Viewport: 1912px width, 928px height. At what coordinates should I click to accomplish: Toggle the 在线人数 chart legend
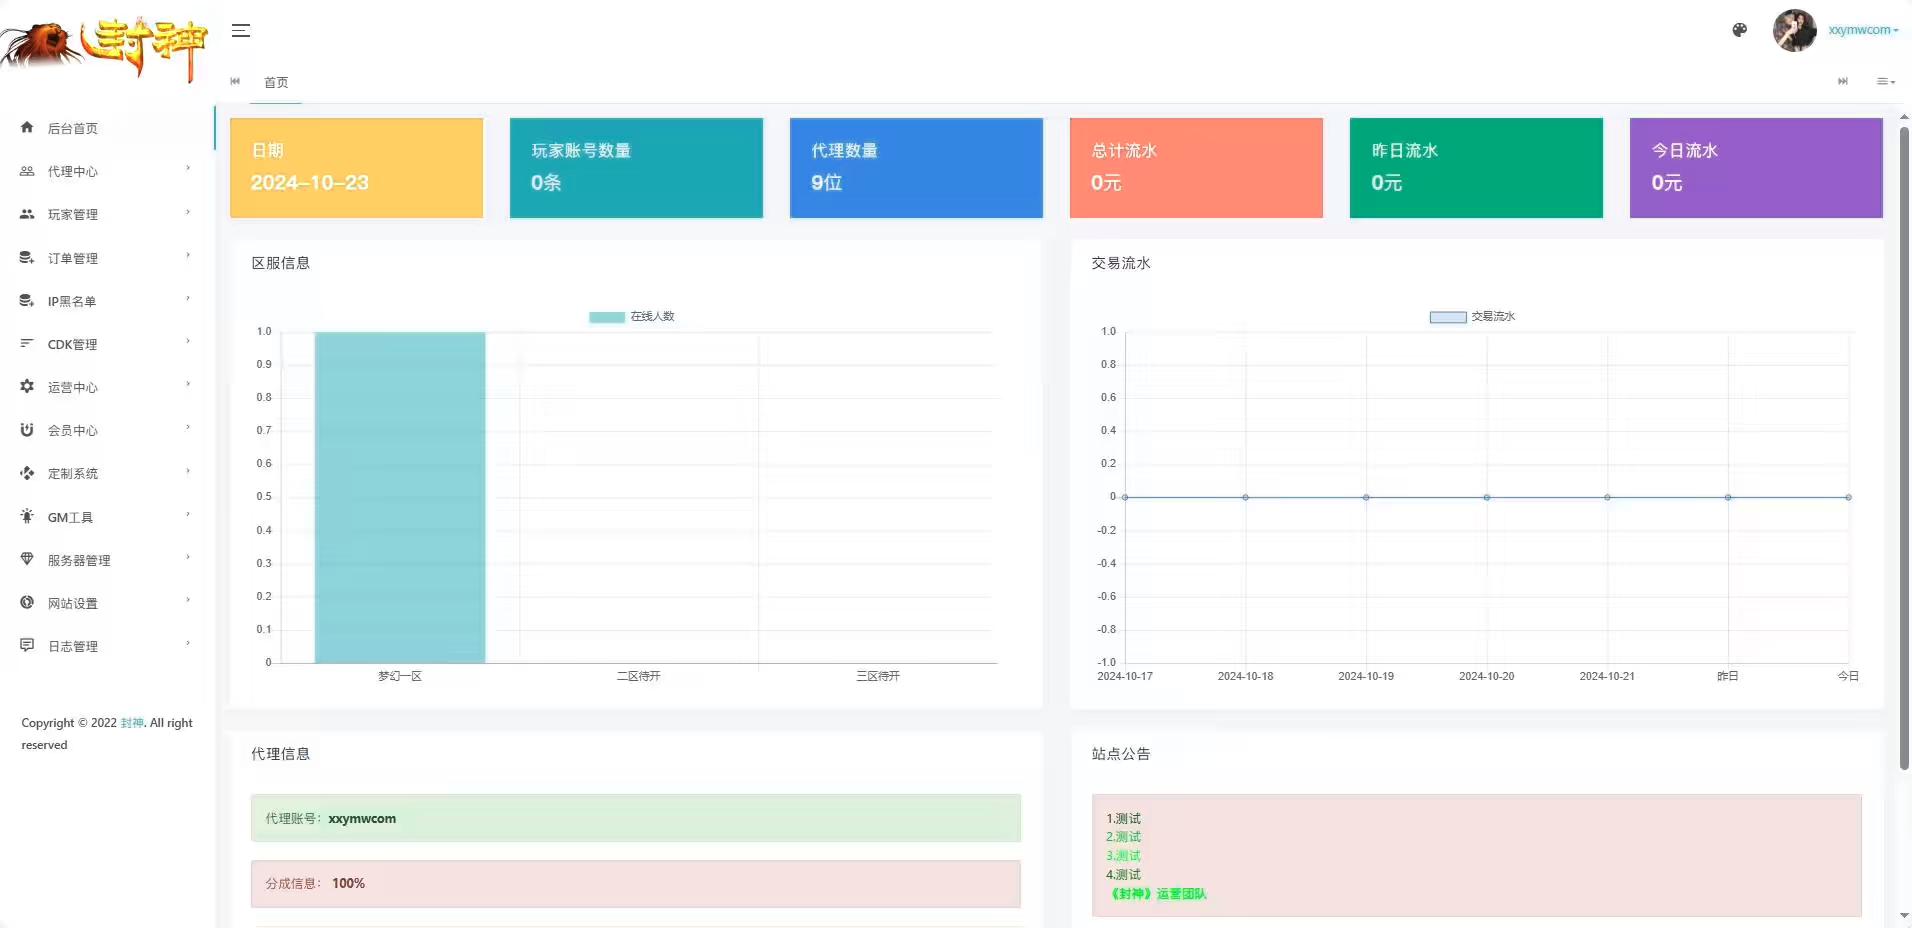(x=607, y=317)
